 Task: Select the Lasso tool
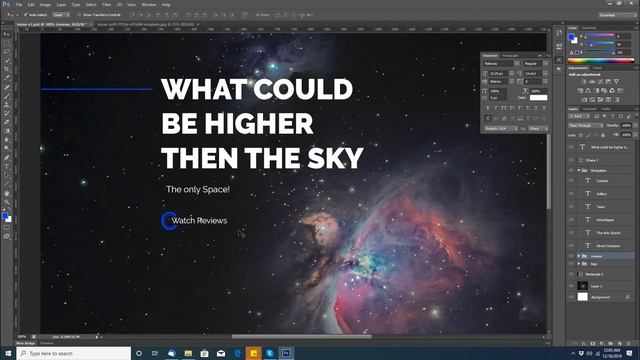7,52
